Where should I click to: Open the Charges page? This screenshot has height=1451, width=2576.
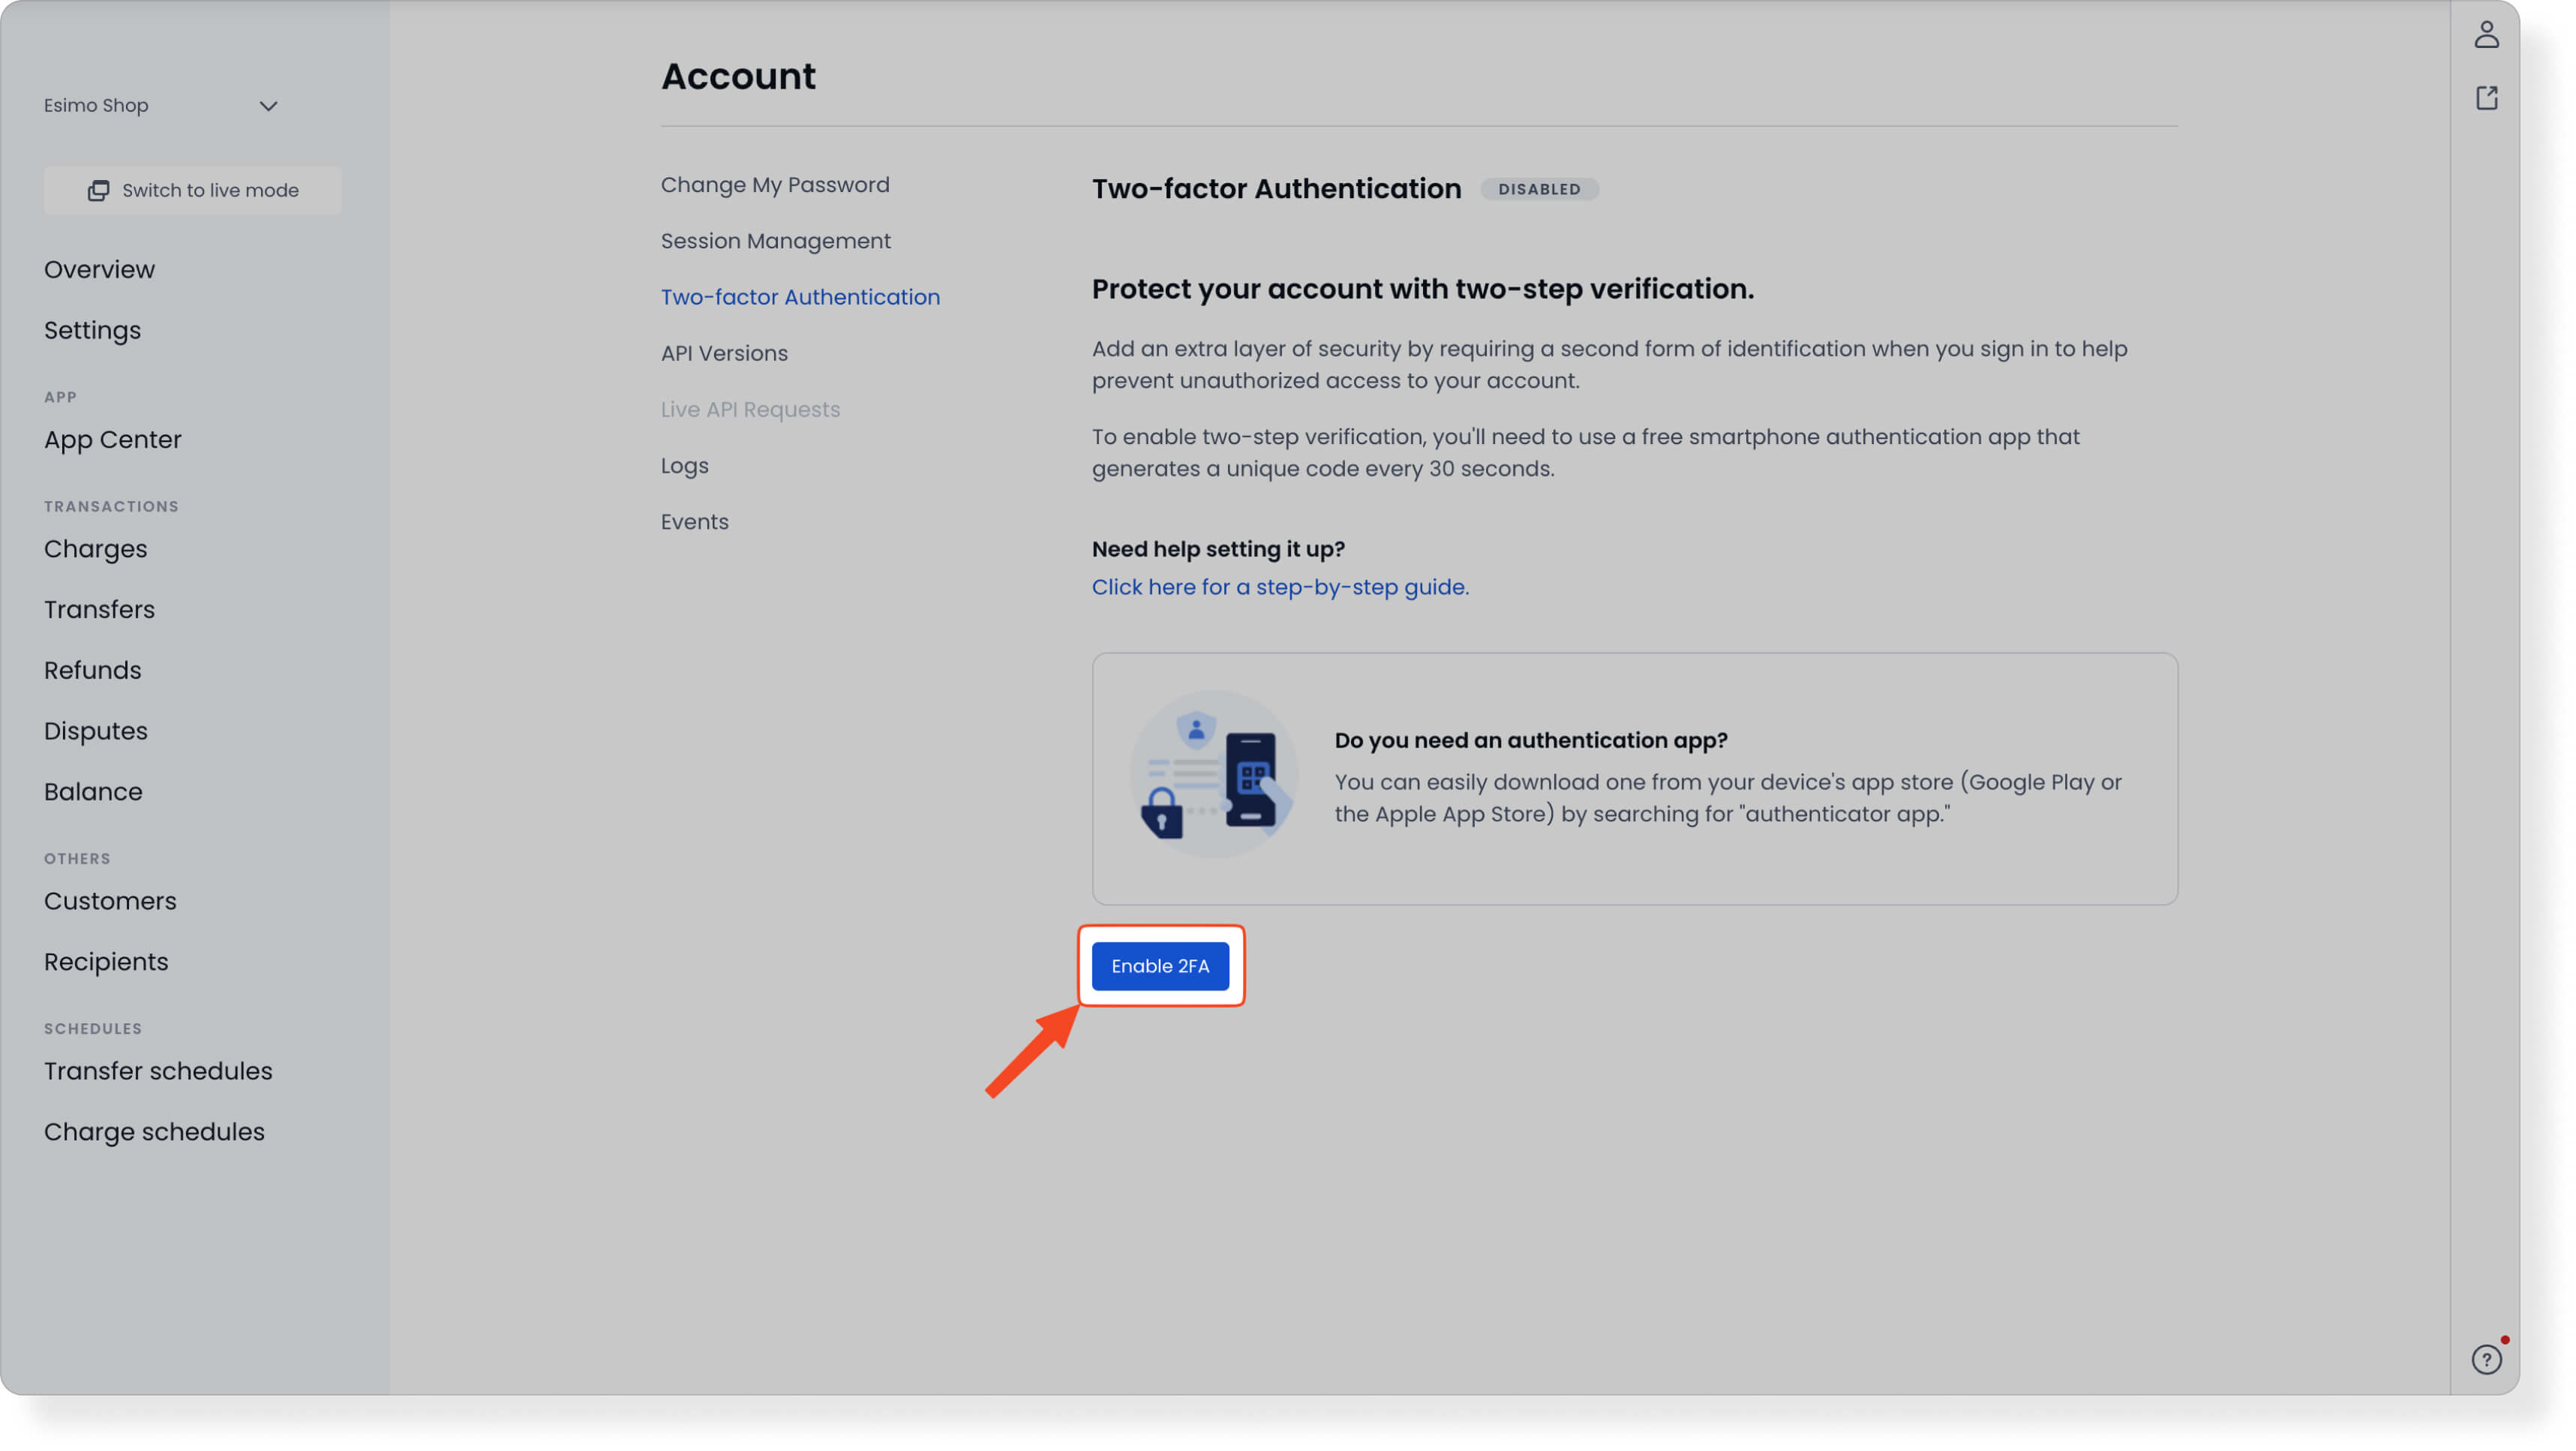click(x=95, y=548)
